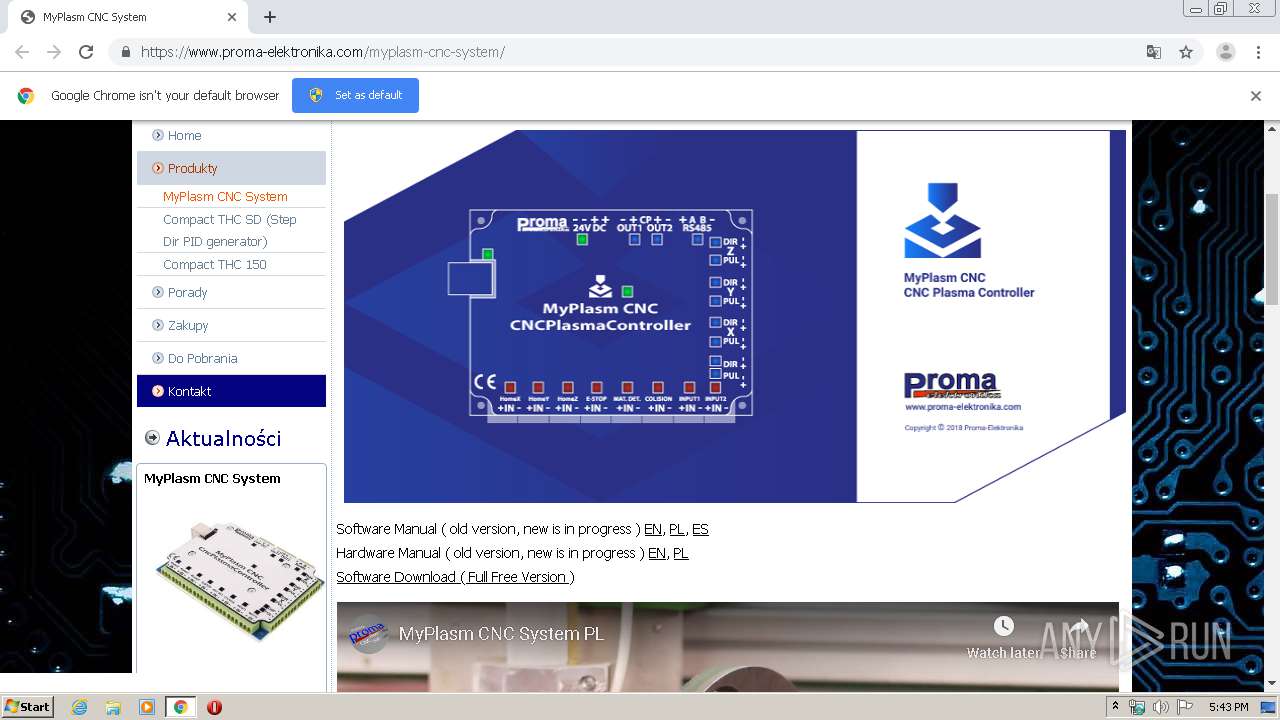Show hidden system tray icons
Screen dimensions: 1280x720
pos(1115,707)
